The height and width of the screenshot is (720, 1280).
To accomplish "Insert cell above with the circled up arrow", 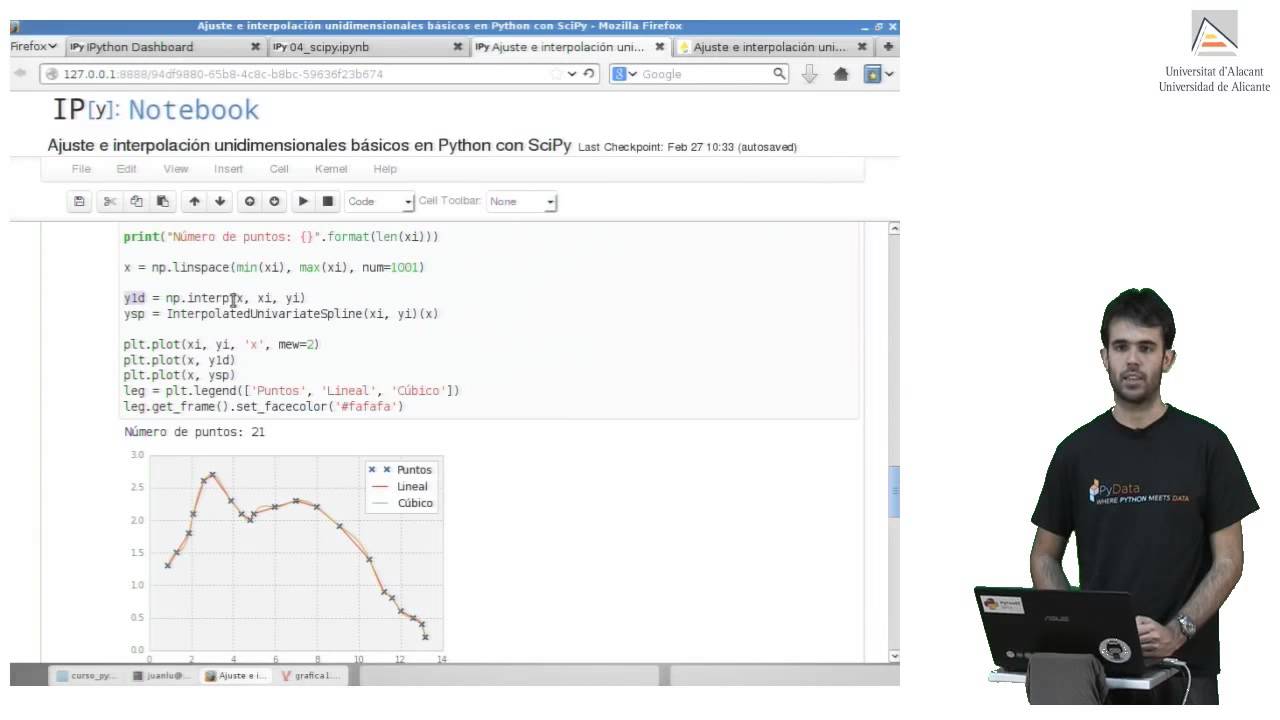I will pyautogui.click(x=250, y=201).
